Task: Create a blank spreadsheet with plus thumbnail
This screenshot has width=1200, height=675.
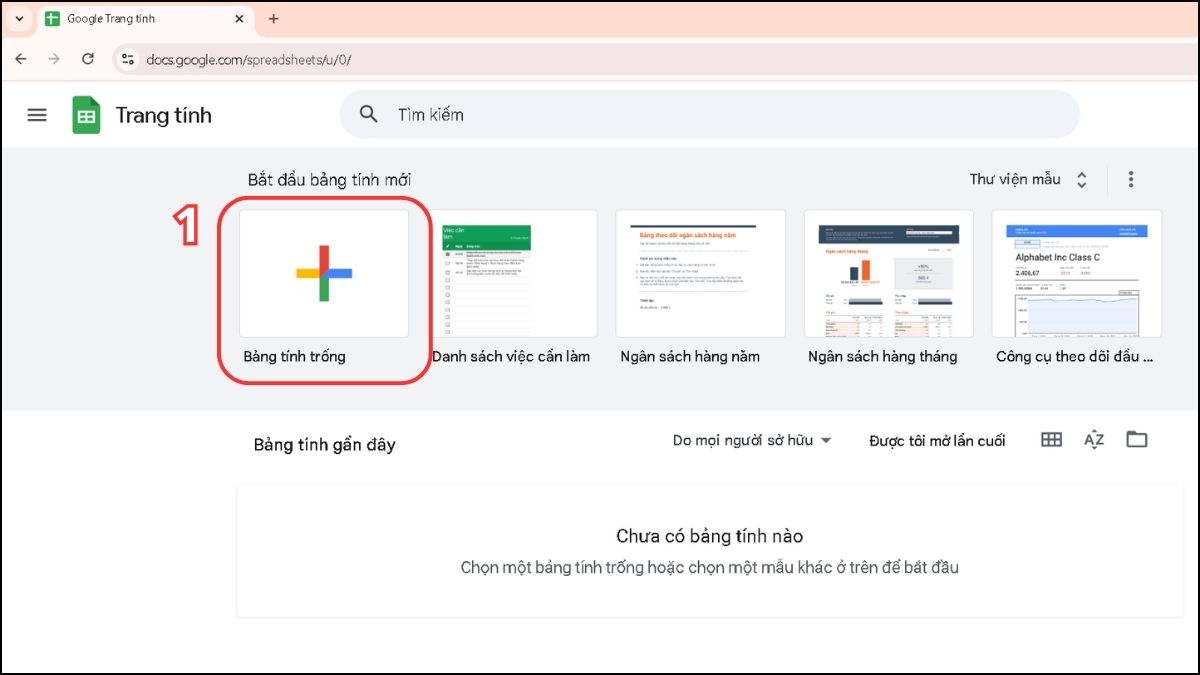Action: coord(324,273)
